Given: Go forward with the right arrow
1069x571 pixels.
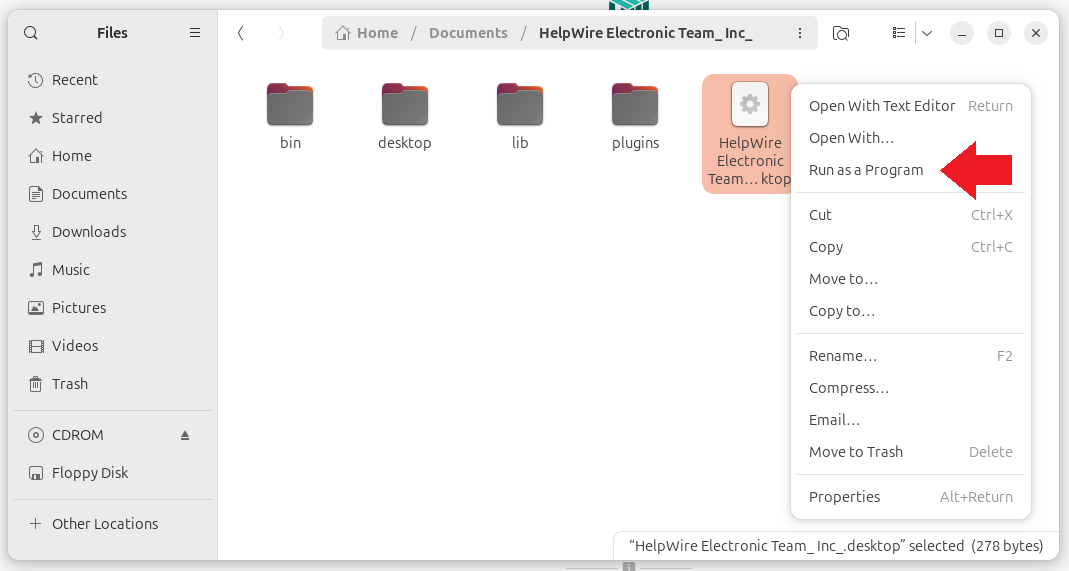Looking at the screenshot, I should [x=281, y=33].
